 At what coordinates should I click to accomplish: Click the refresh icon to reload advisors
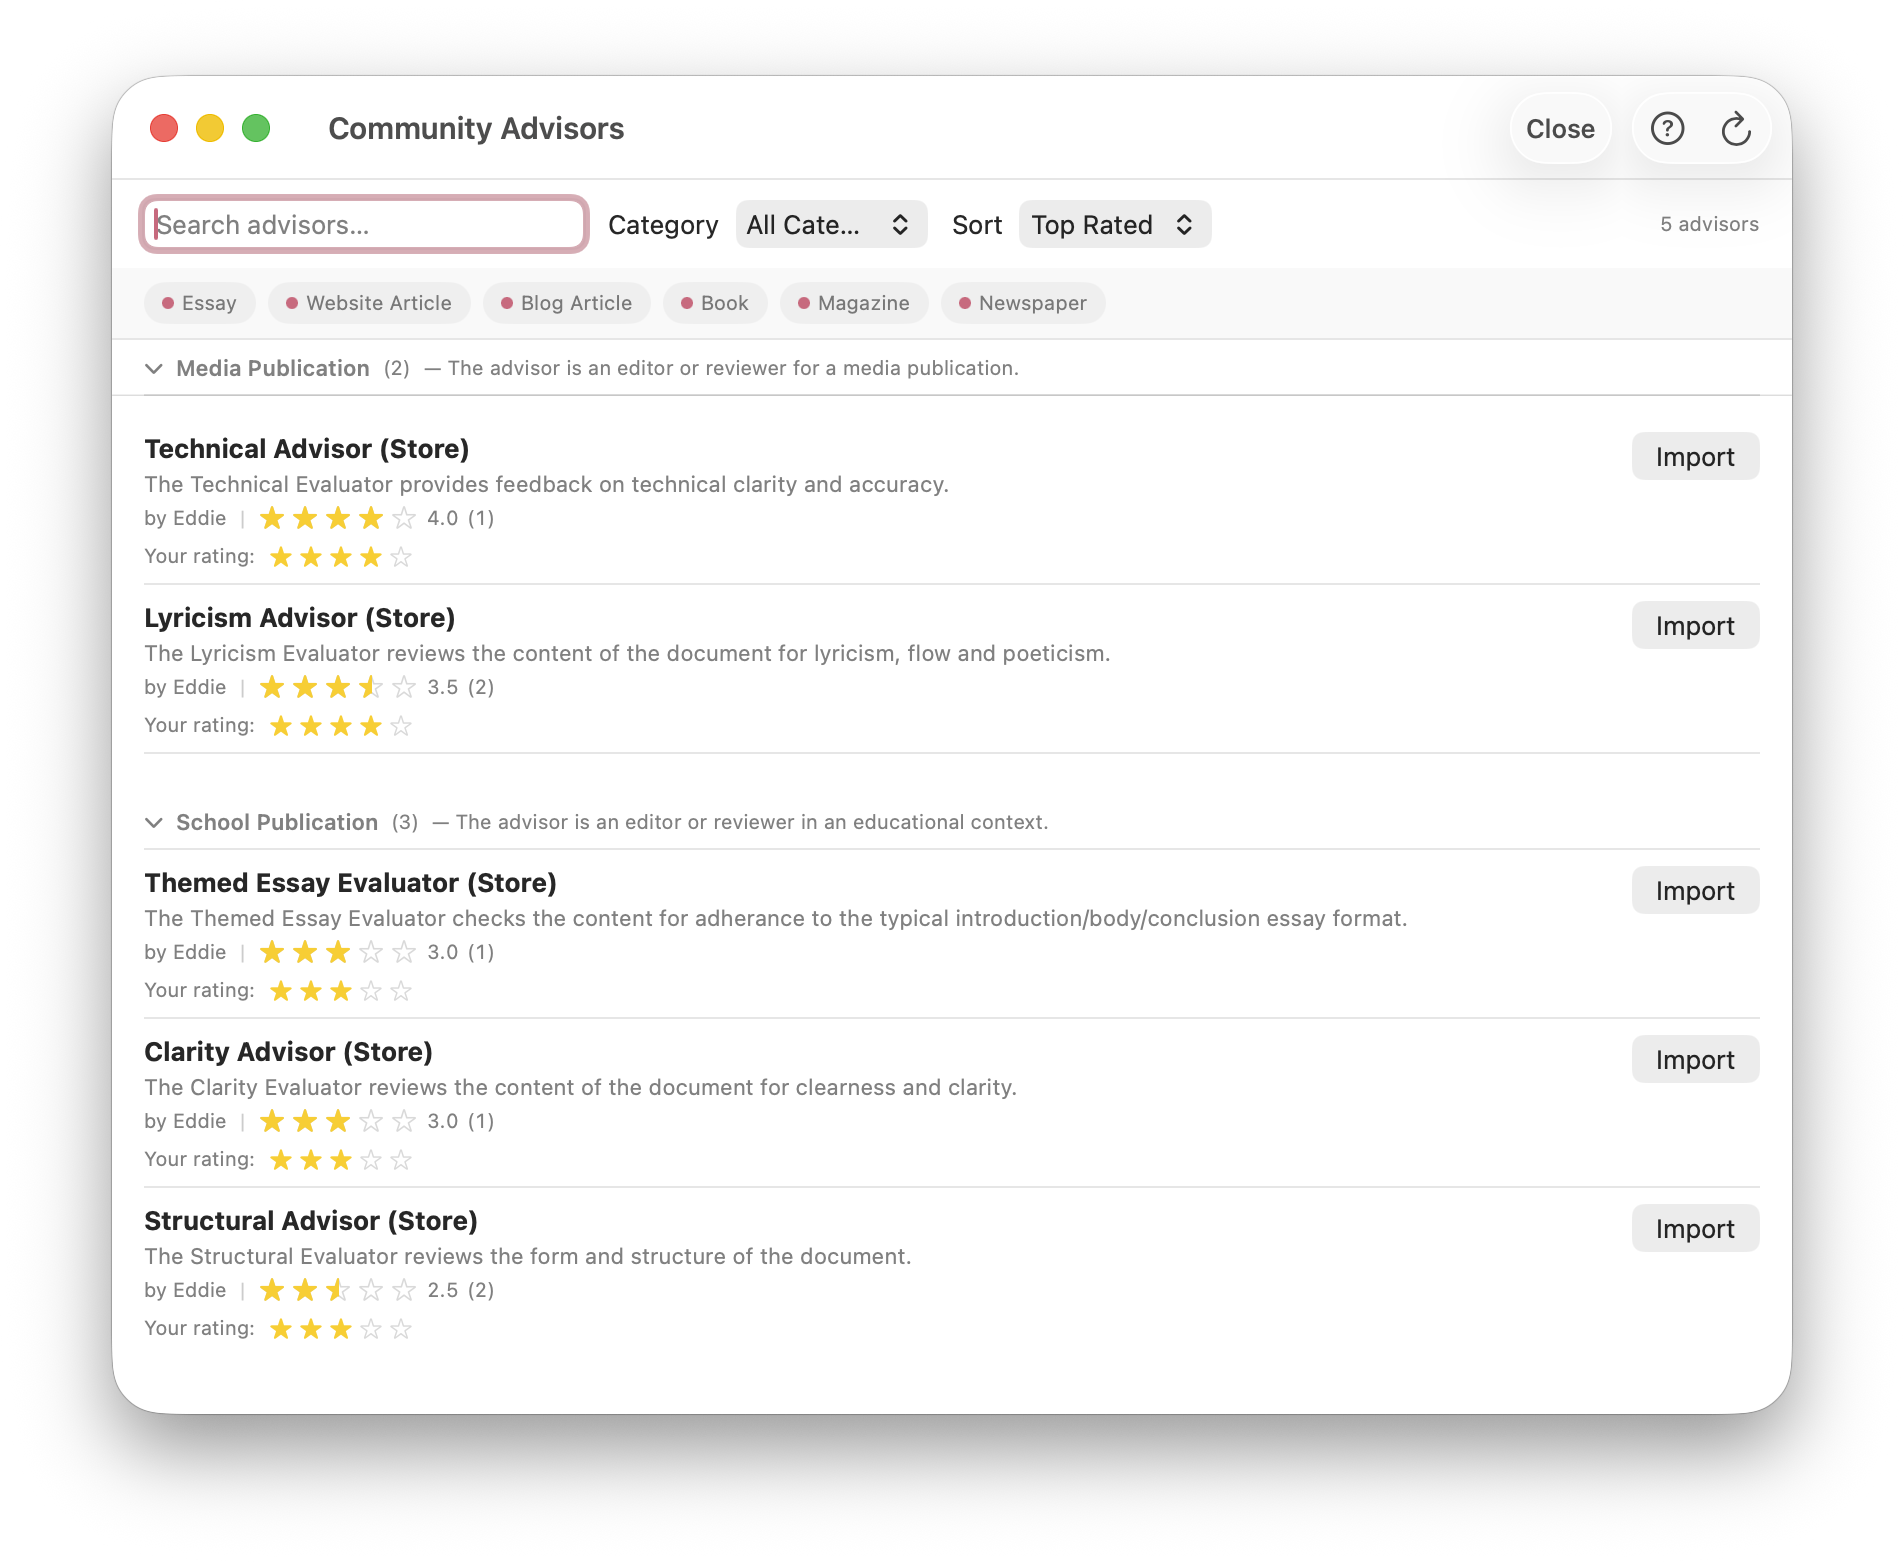point(1736,128)
